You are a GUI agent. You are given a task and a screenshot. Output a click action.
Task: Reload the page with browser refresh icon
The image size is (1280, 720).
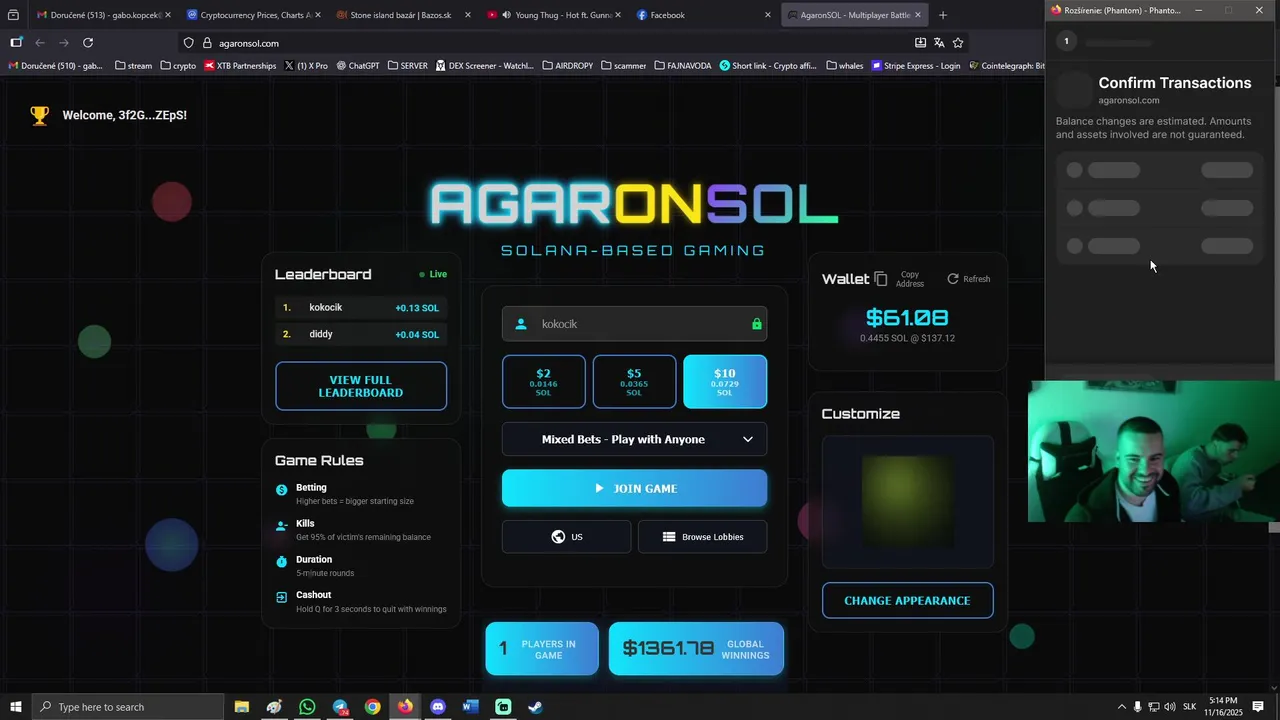pyautogui.click(x=88, y=43)
